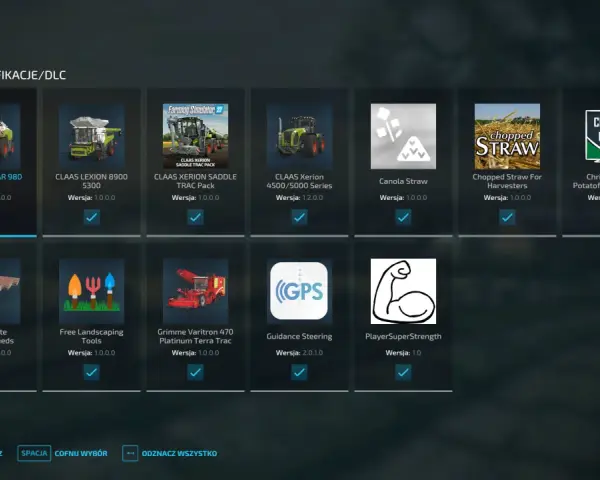This screenshot has height=480, width=600.
Task: Click the 'CLAAS XERION SADDLE TRAC Pack' title text
Action: pos(196,181)
